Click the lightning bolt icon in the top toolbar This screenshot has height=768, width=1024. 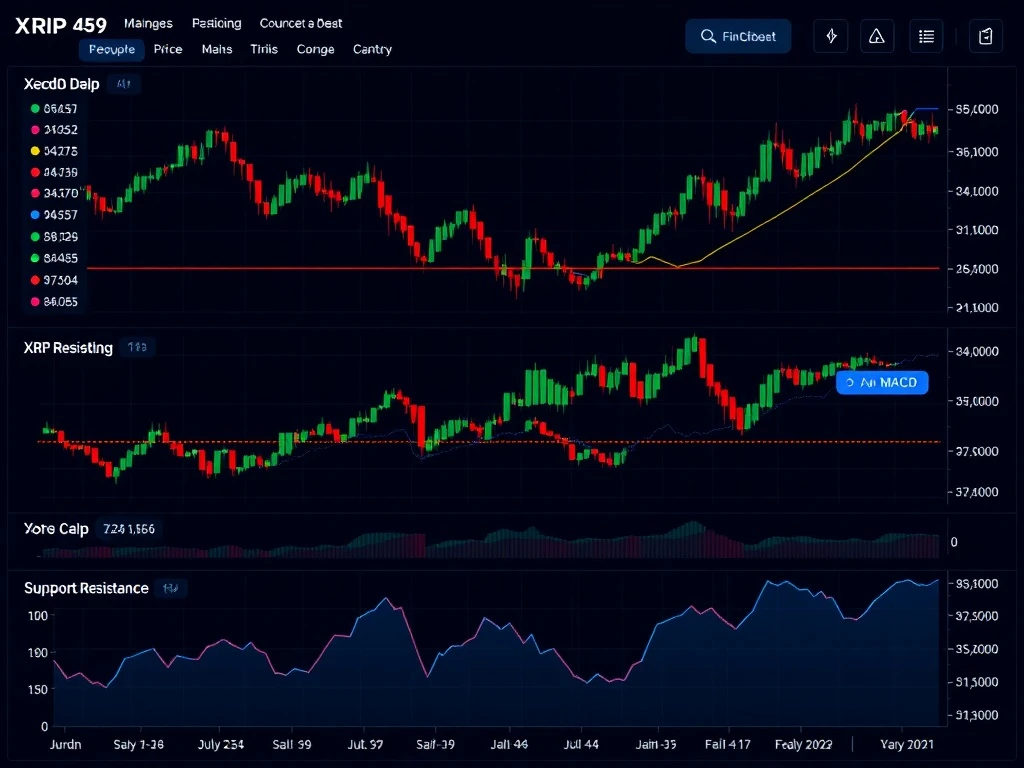[x=831, y=37]
